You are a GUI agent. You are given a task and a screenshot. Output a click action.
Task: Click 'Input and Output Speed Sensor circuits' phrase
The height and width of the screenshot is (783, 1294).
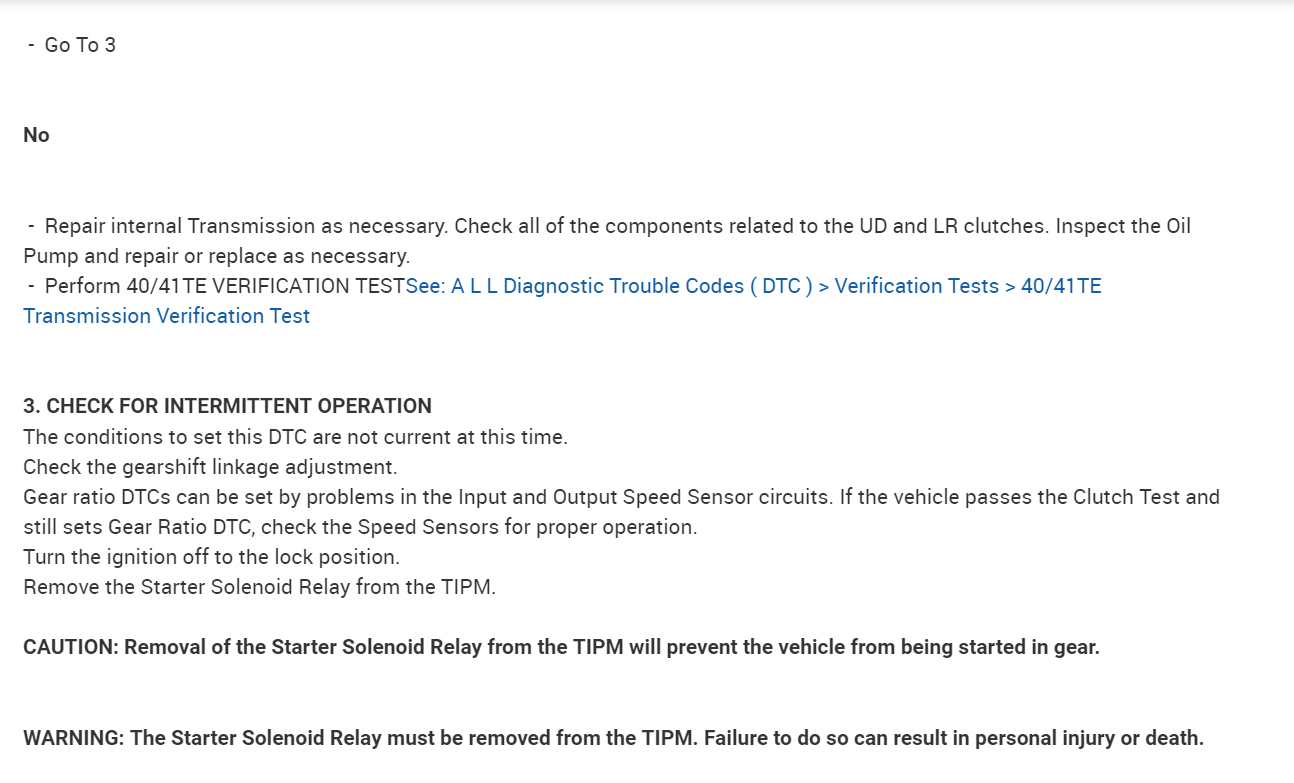pos(642,497)
